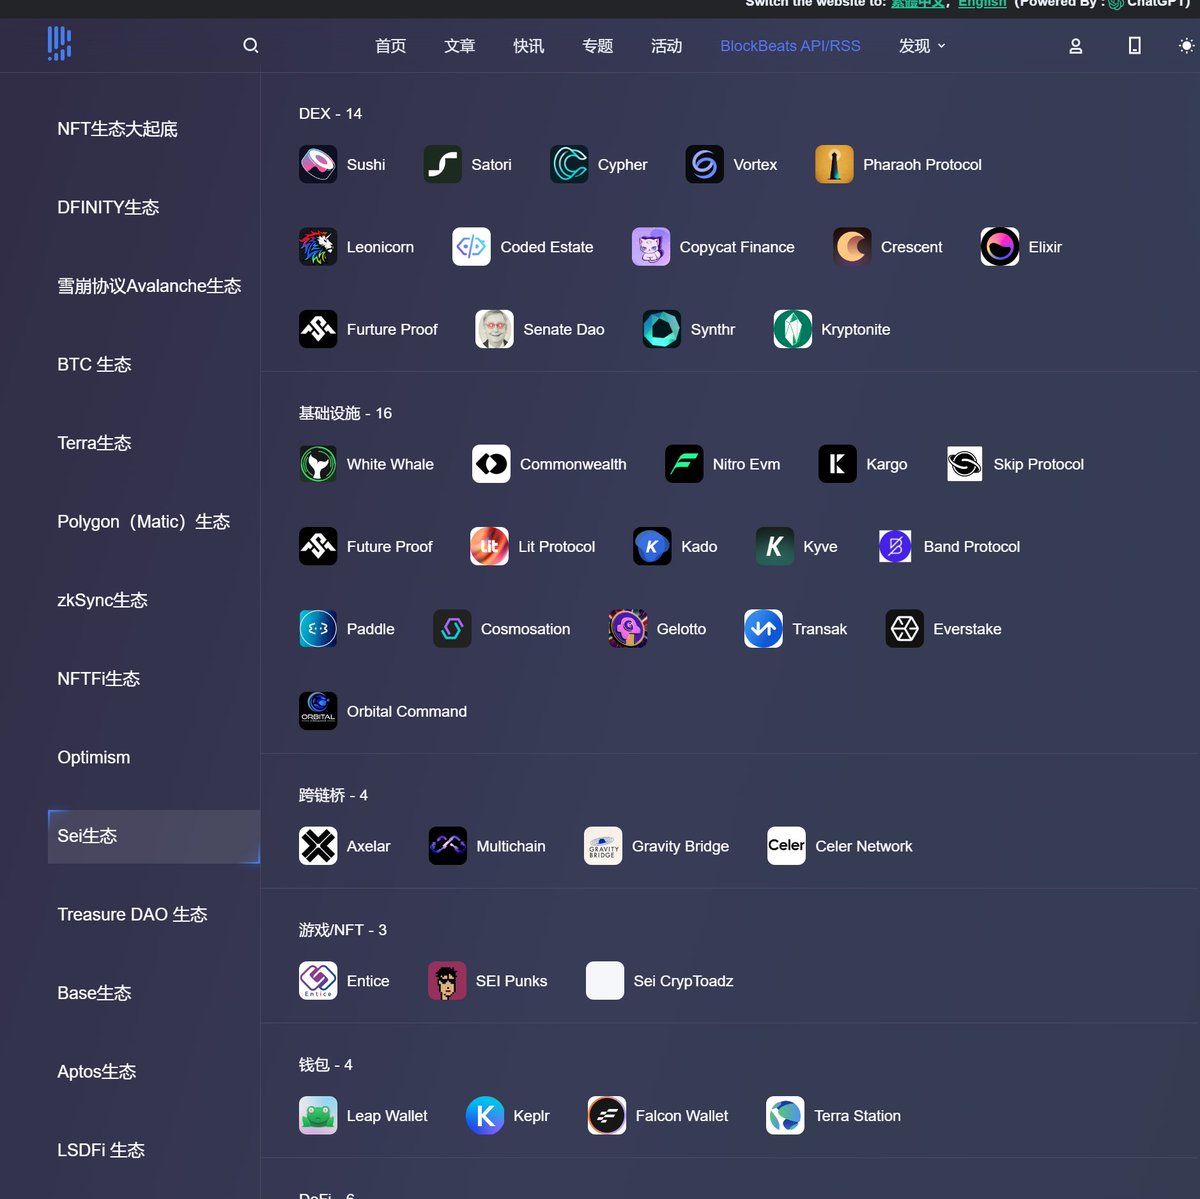Select 雪崩协议Avalanche生态 in sidebar
Viewport: 1200px width, 1199px height.
(149, 286)
